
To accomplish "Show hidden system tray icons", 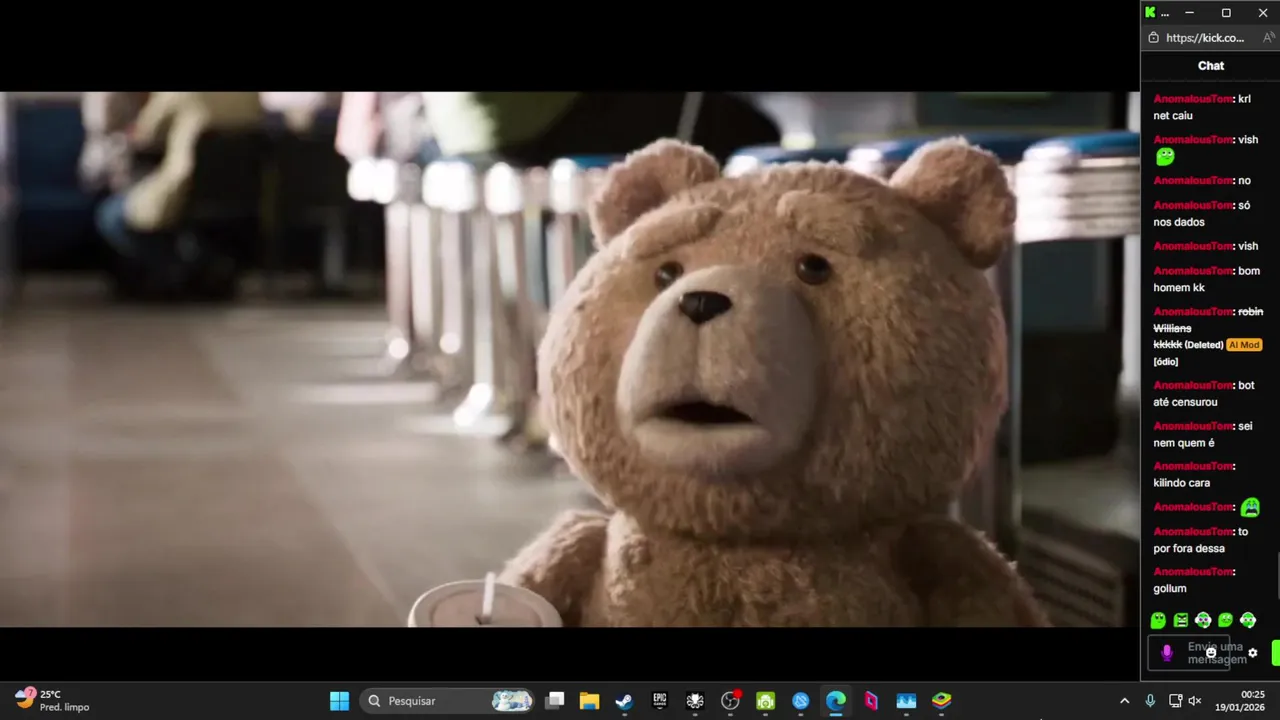I will [x=1124, y=701].
